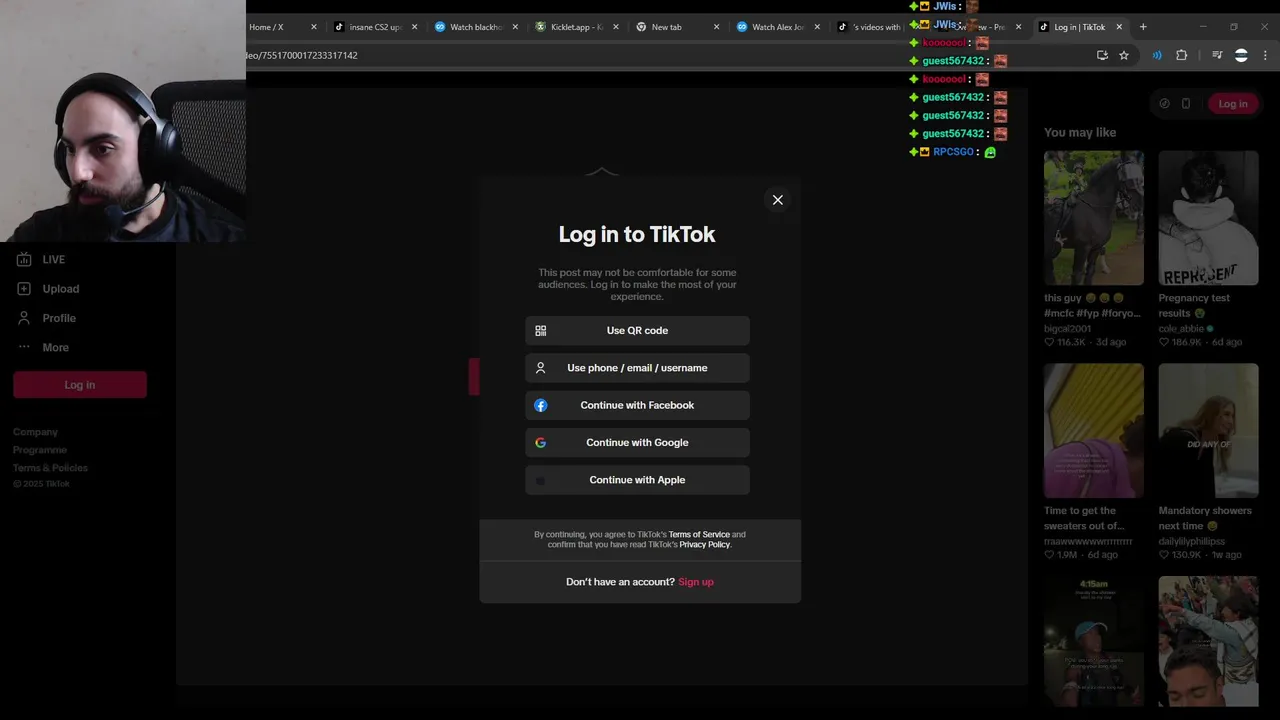Switch to the Kicklet.app tab

pyautogui.click(x=576, y=27)
